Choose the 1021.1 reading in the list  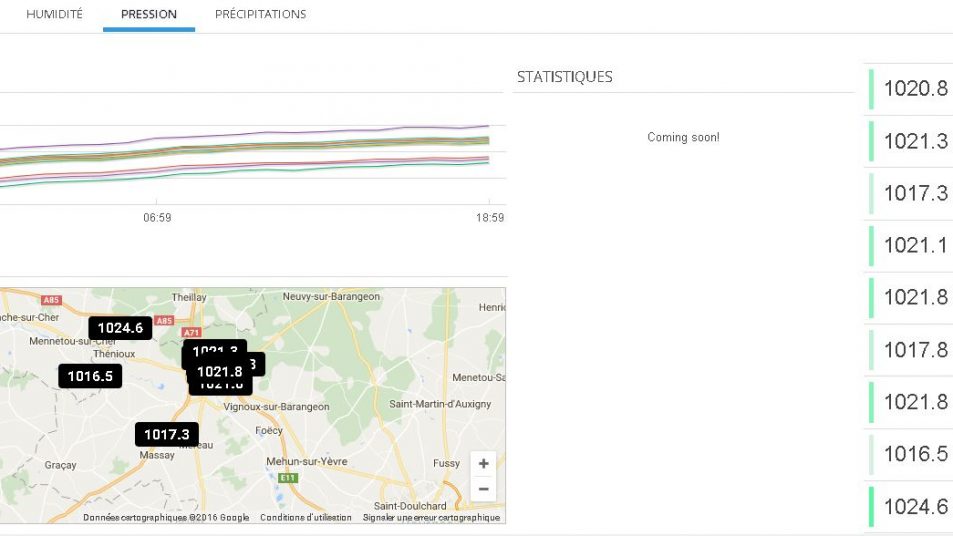[x=915, y=245]
